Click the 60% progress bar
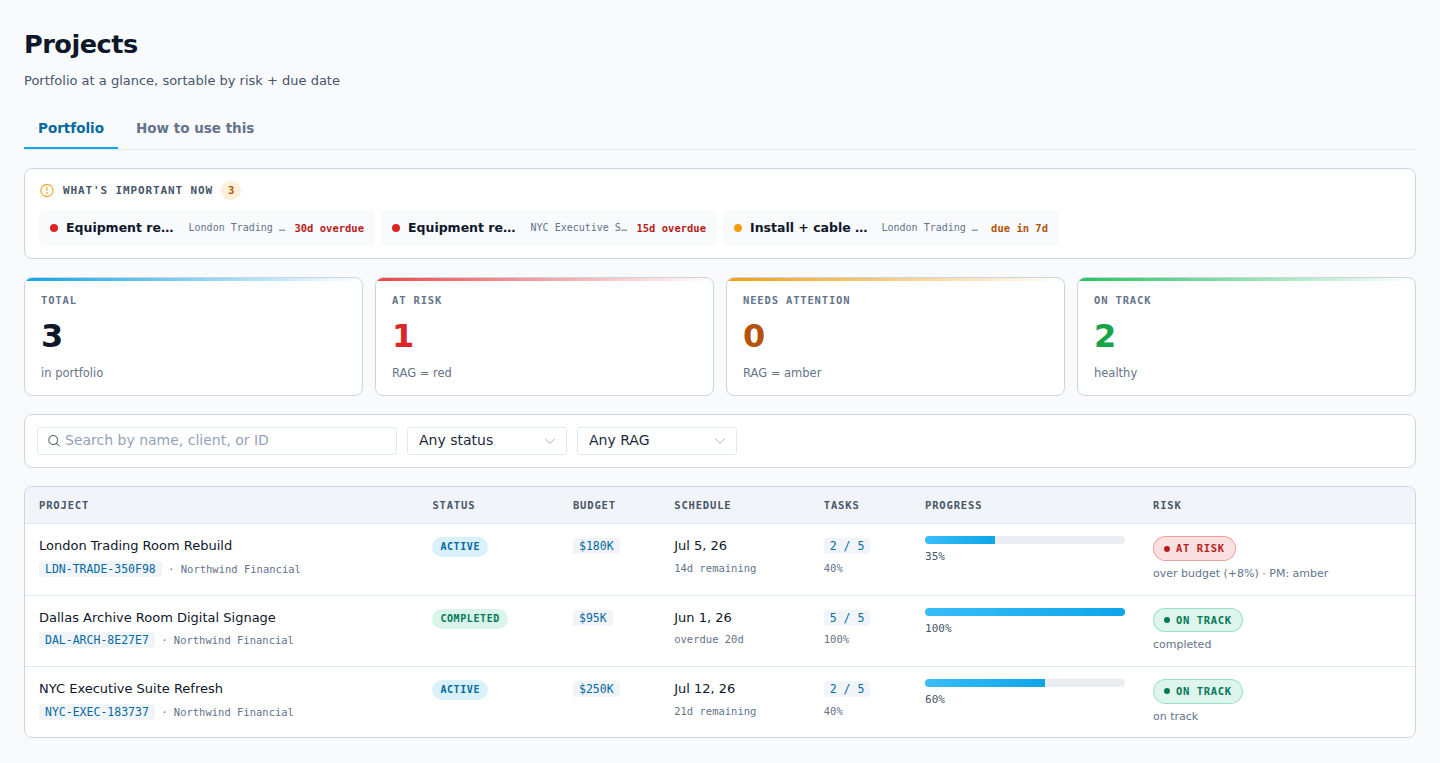This screenshot has height=763, width=1440. (1025, 683)
